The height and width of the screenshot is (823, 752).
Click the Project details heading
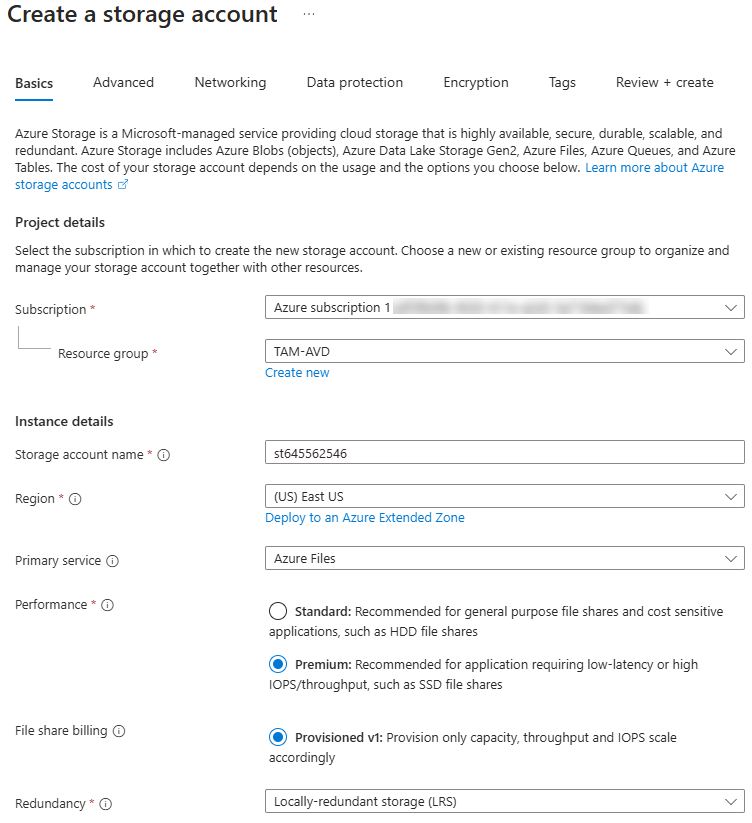pyautogui.click(x=60, y=223)
